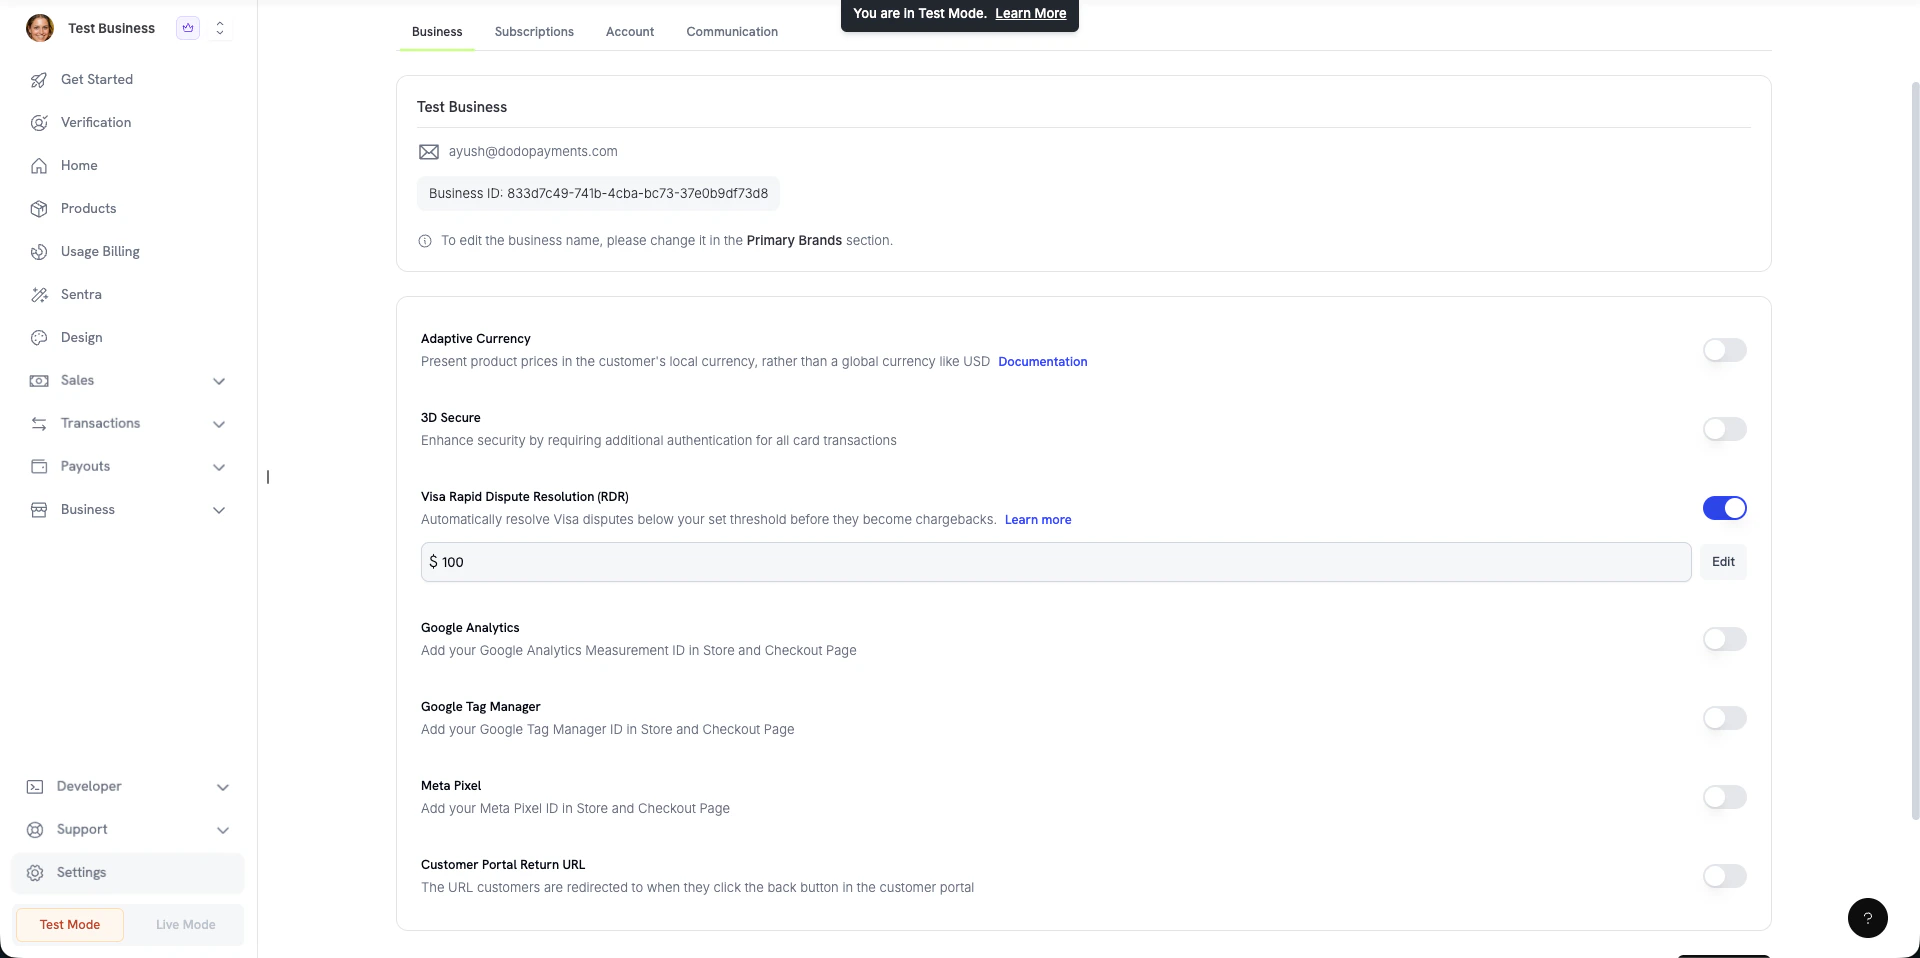Select the Business tab
The height and width of the screenshot is (958, 1920).
[437, 32]
